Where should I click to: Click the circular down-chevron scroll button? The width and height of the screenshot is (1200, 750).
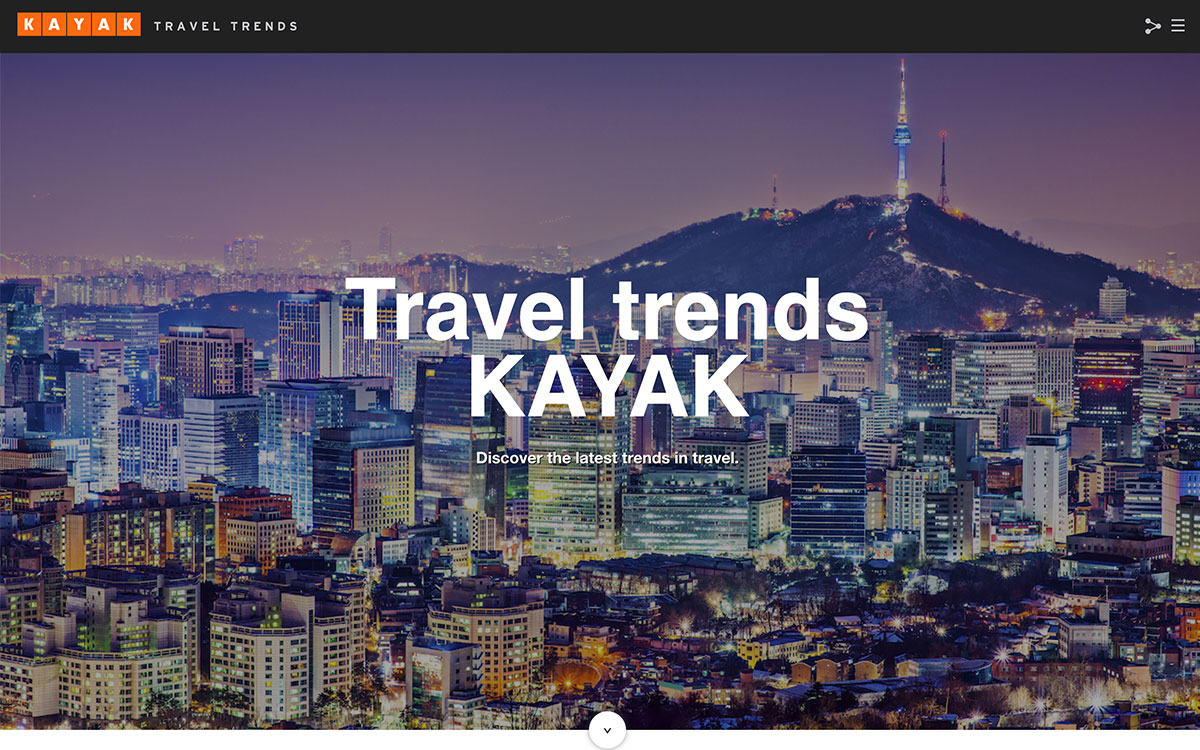607,730
